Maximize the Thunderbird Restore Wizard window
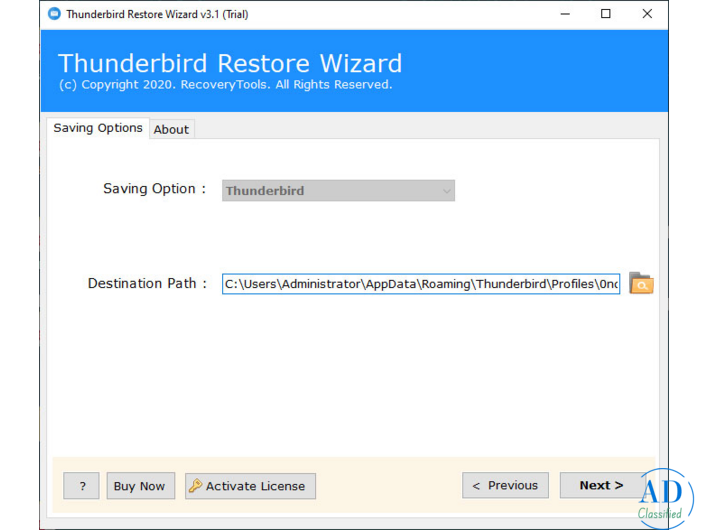This screenshot has width=710, height=530. [x=605, y=14]
